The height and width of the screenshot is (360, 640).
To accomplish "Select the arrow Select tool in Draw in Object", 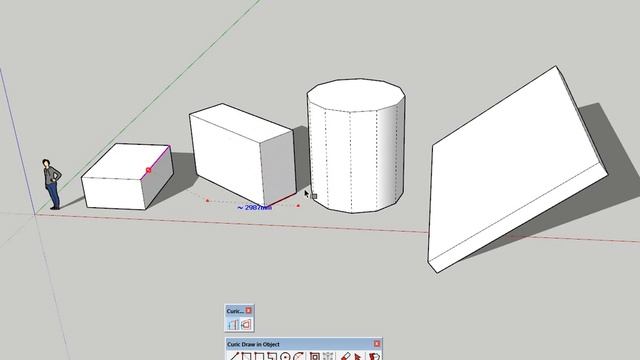I will click(358, 357).
